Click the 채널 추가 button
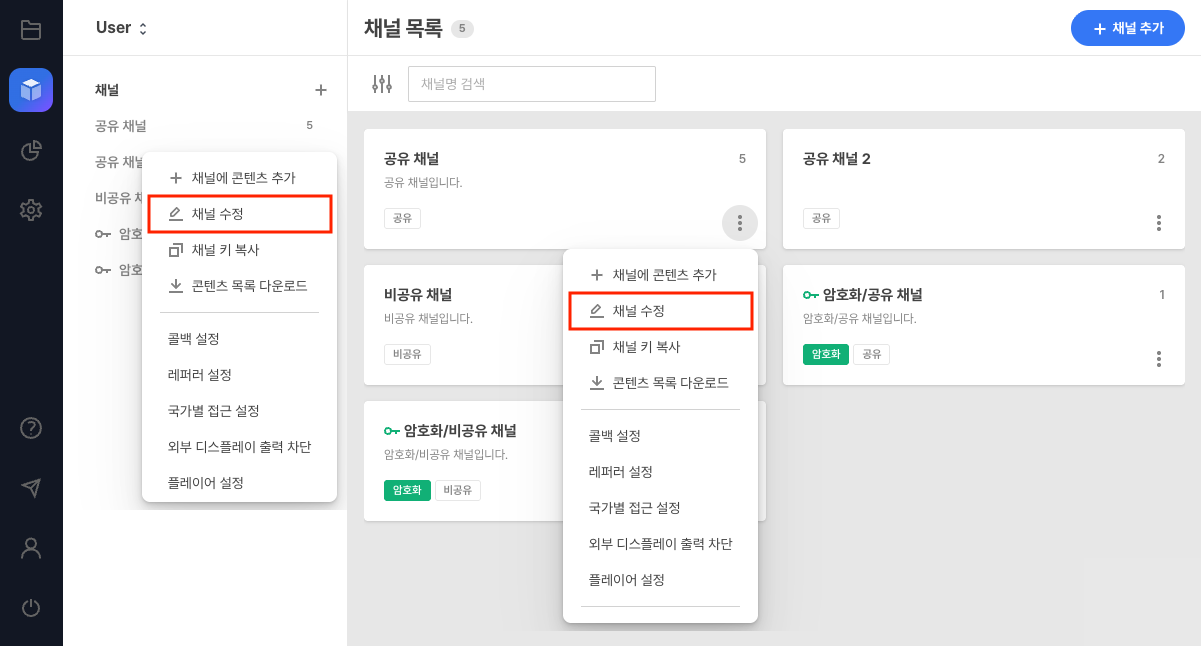The height and width of the screenshot is (646, 1201). coord(1127,28)
